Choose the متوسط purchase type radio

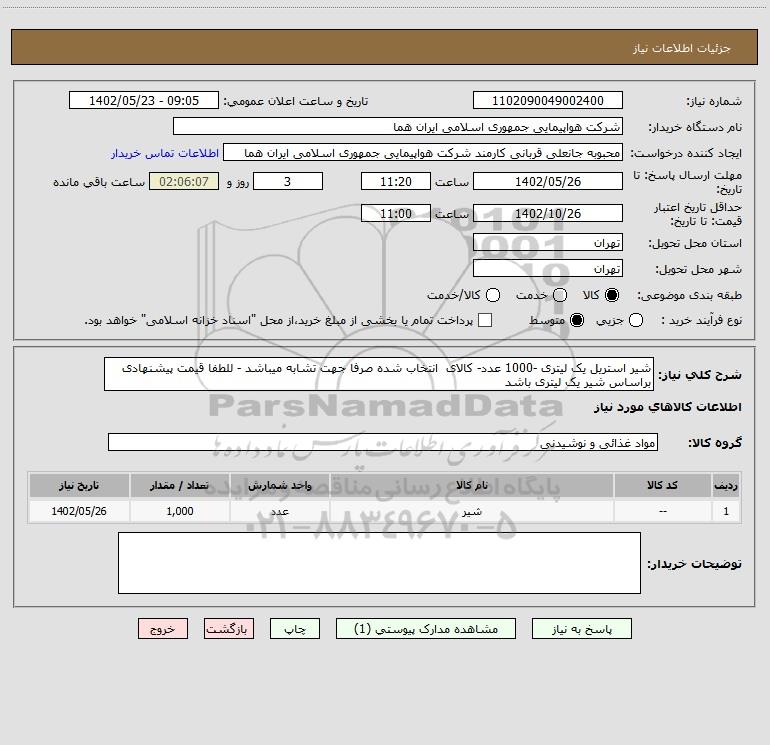pos(577,320)
